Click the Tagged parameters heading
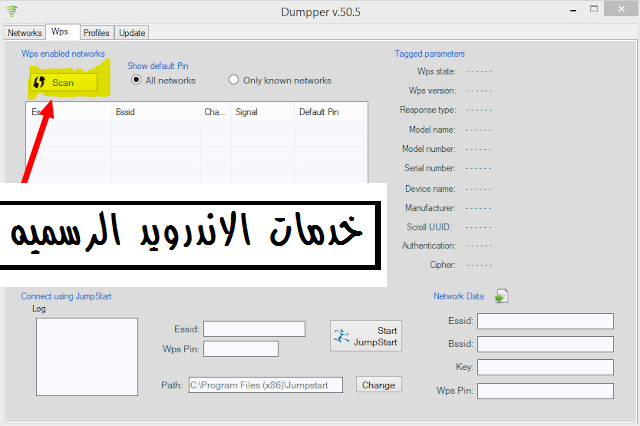The image size is (640, 426). pyautogui.click(x=429, y=54)
